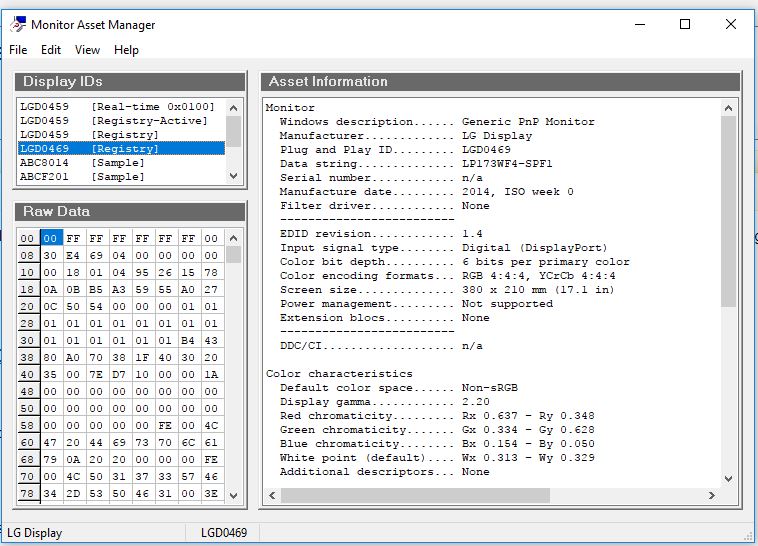Maximize the Monitor Asset Manager window
Screen dimensions: 758x546
685,25
